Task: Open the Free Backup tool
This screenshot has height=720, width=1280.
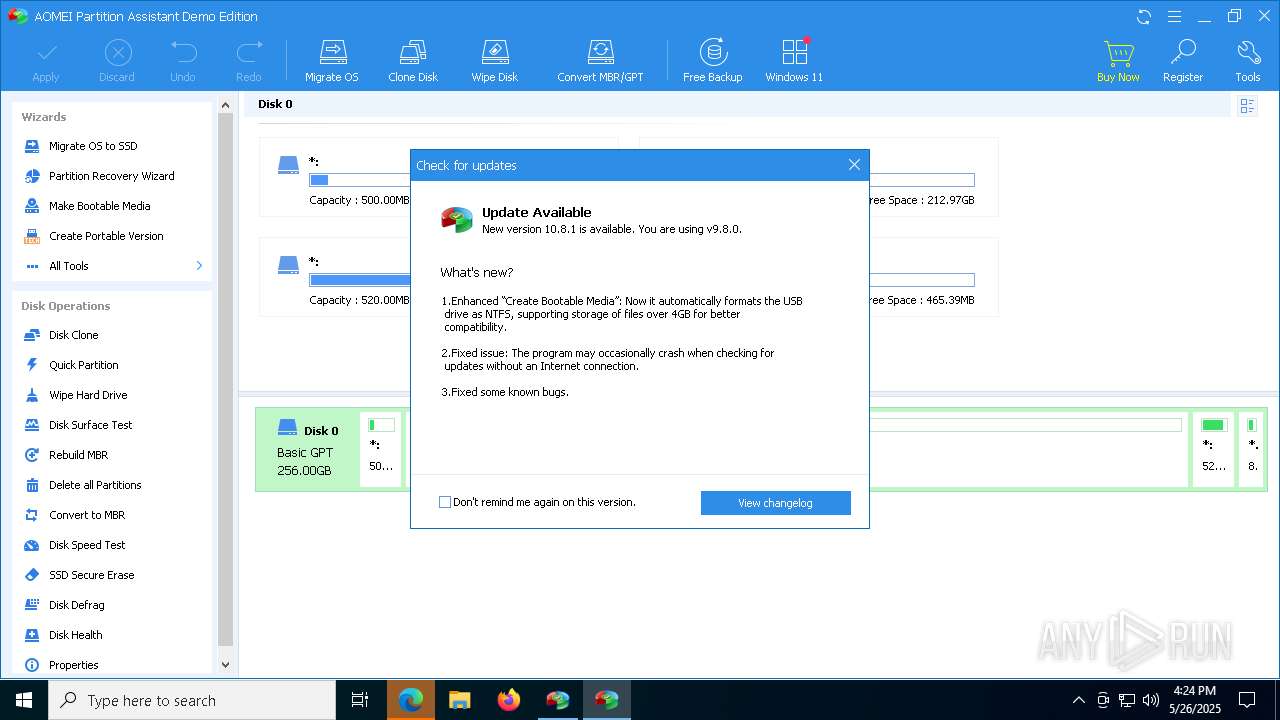Action: (x=713, y=61)
